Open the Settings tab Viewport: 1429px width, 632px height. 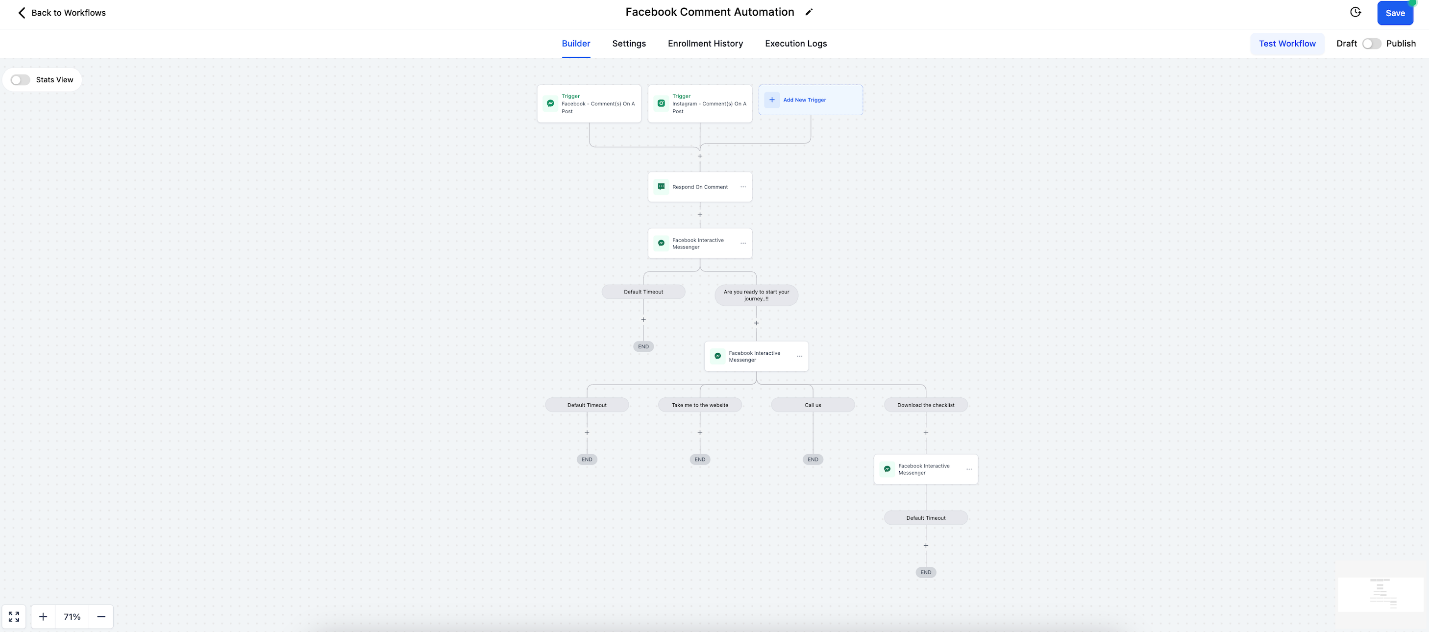629,43
